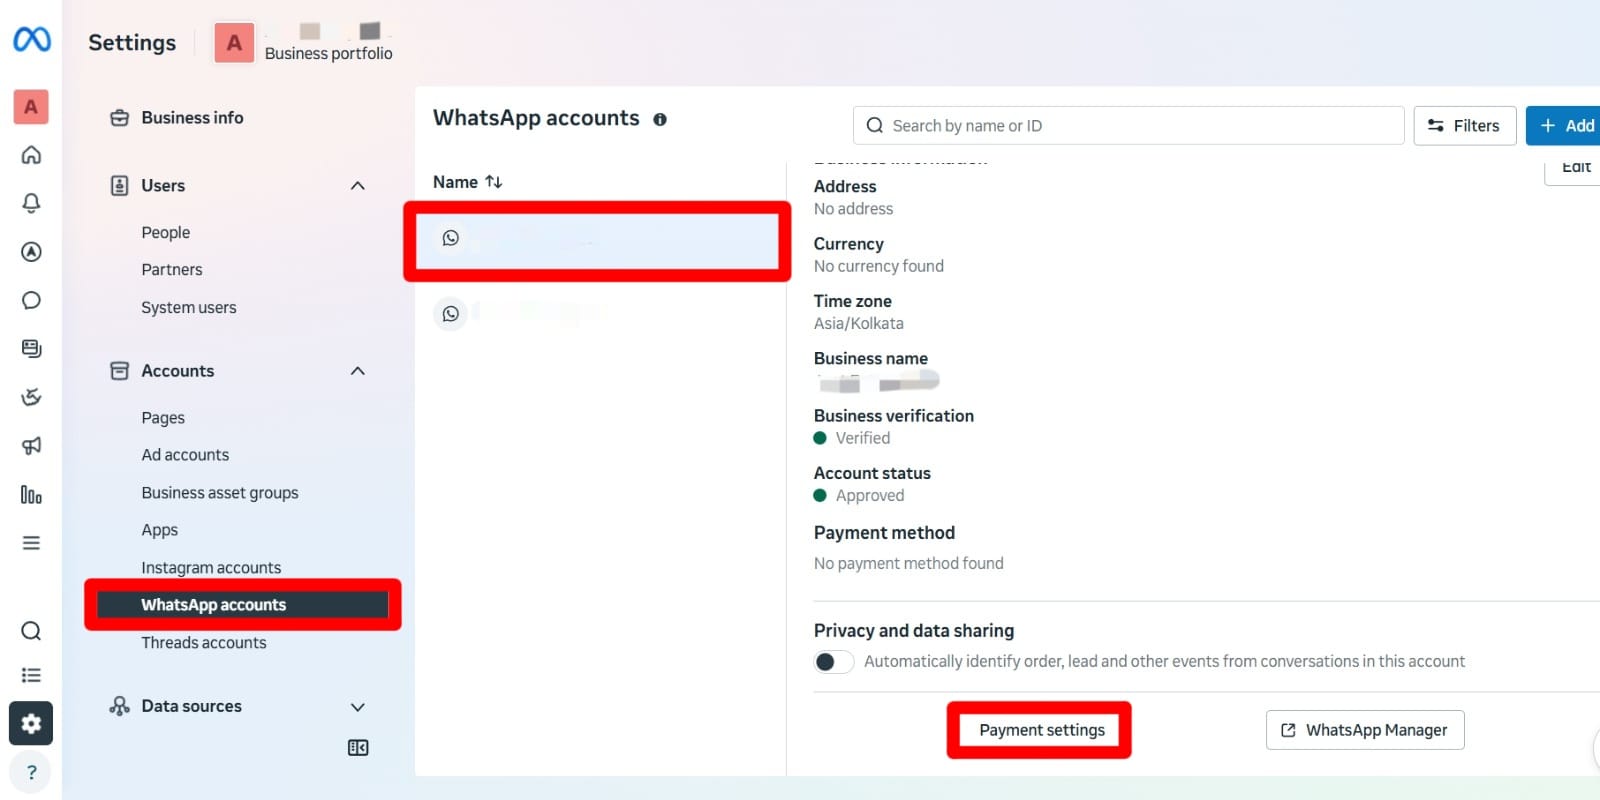Open the Instagram accounts menu item
1600x800 pixels.
pos(211,568)
